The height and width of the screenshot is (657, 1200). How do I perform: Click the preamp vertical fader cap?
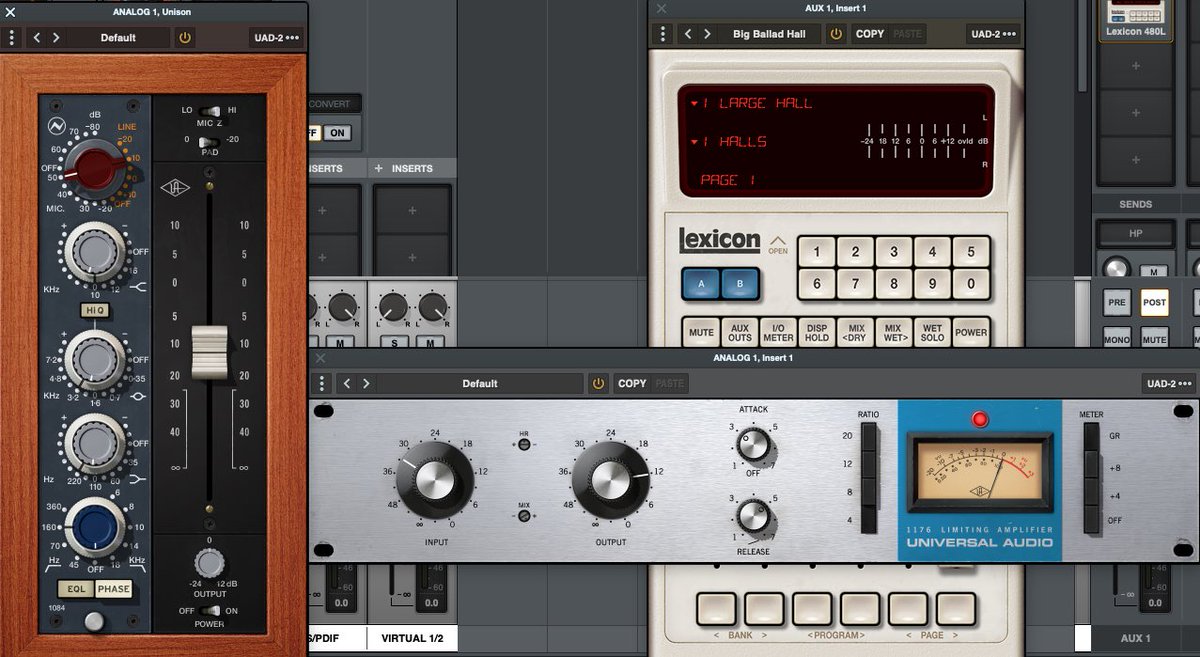[x=210, y=353]
